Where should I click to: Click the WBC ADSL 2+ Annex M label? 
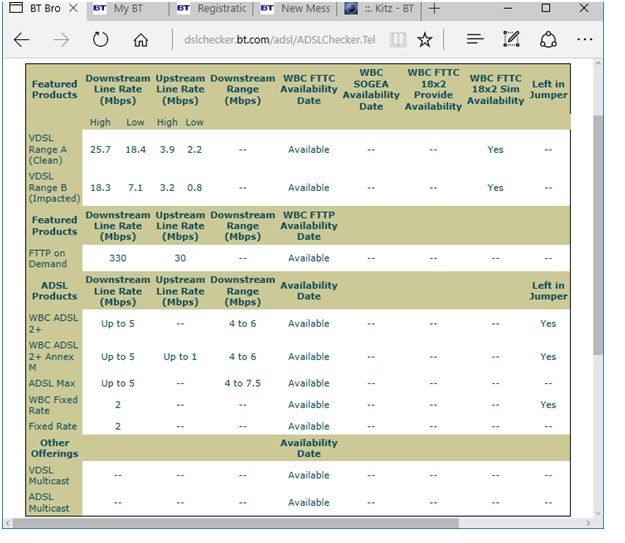pos(53,356)
